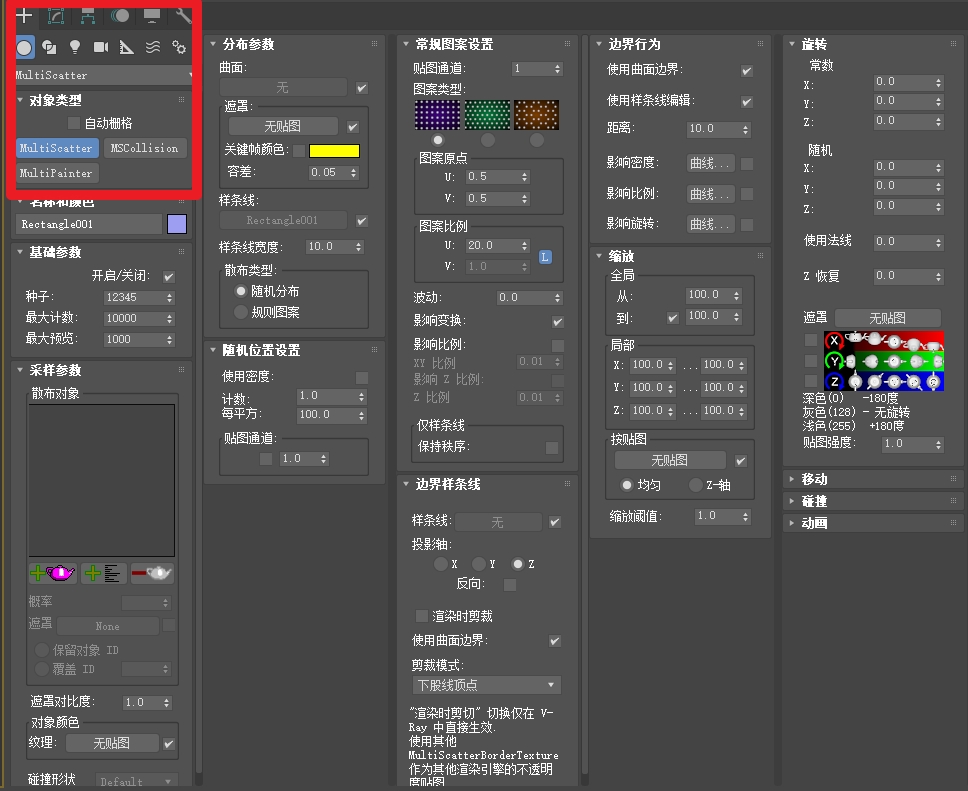This screenshot has height=791, width=968.
Task: Toggle the L lock for pattern scale
Action: pos(544,257)
